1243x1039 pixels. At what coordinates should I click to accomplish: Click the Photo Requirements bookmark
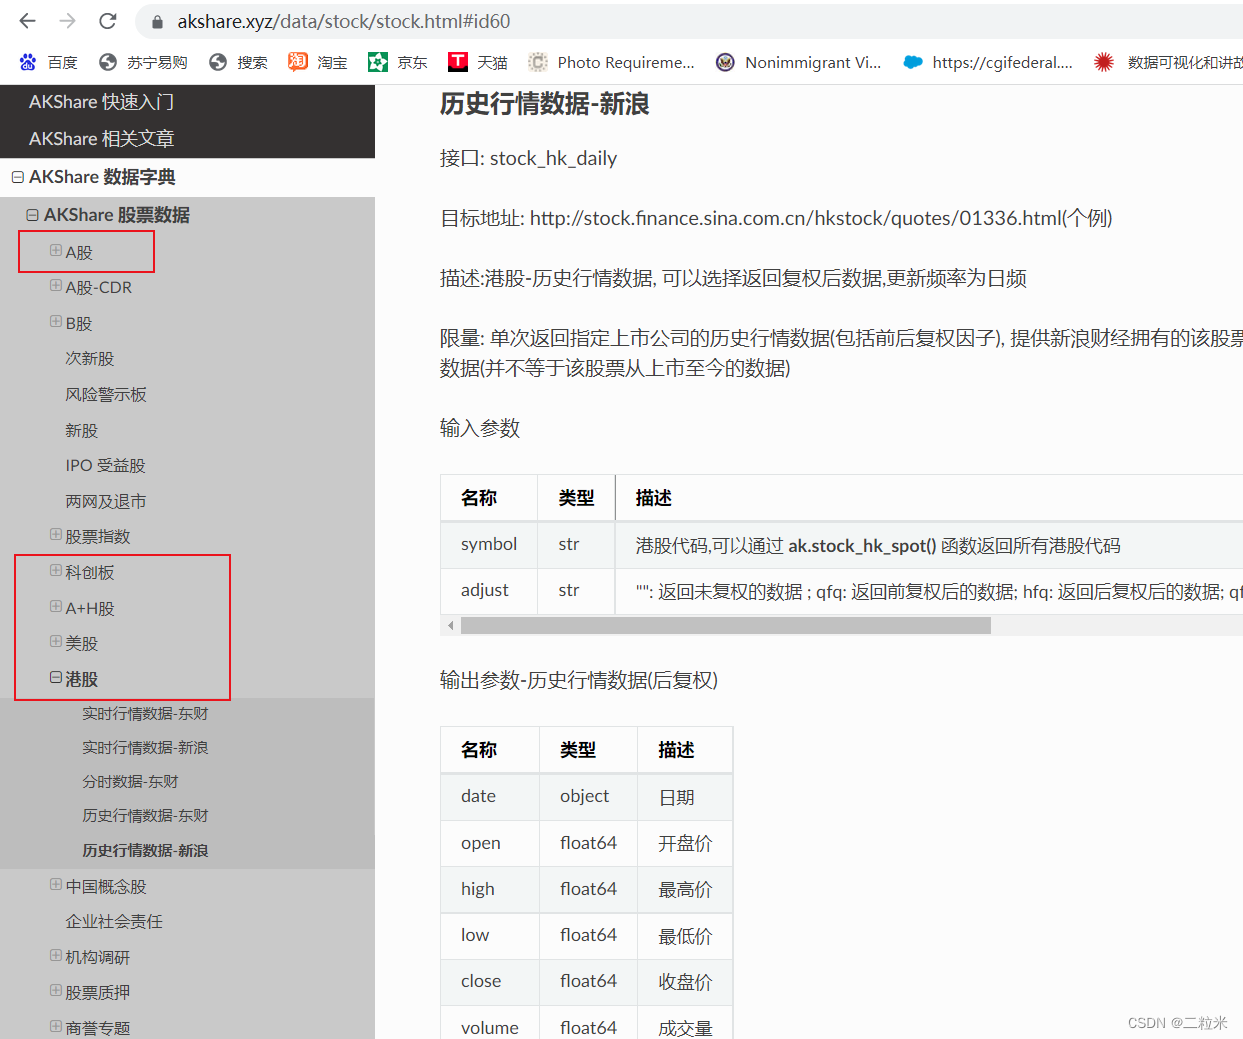[x=612, y=62]
